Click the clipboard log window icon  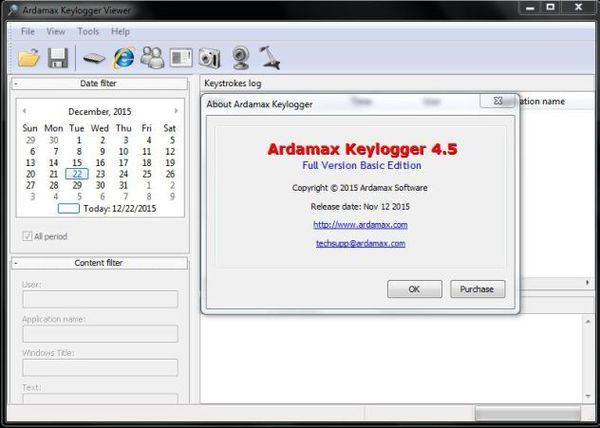tap(181, 58)
